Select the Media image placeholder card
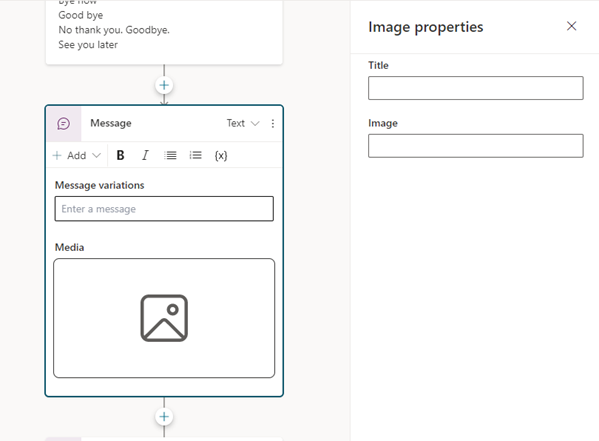599x441 pixels. click(164, 318)
